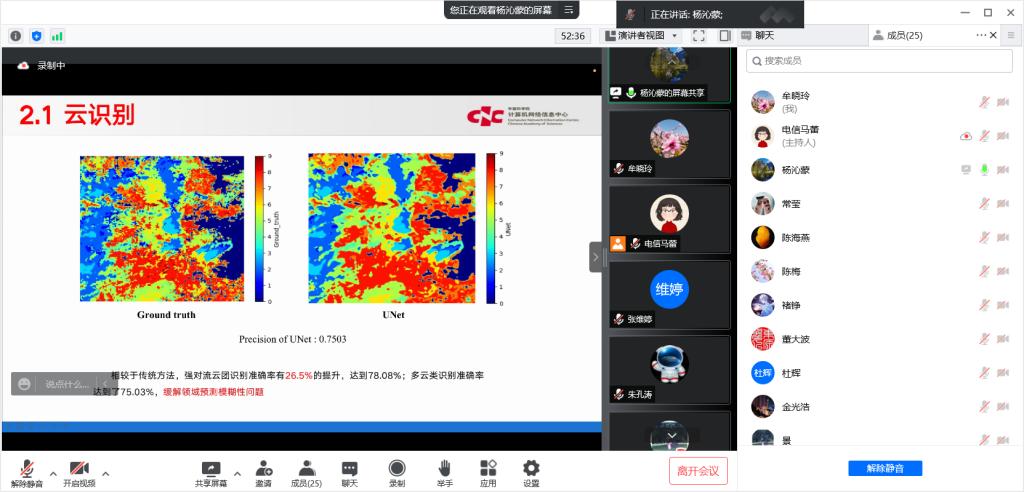Select 杨沁蒙的屏幕共享 thumbnail
This screenshot has width=1024, height=492.
(x=669, y=74)
